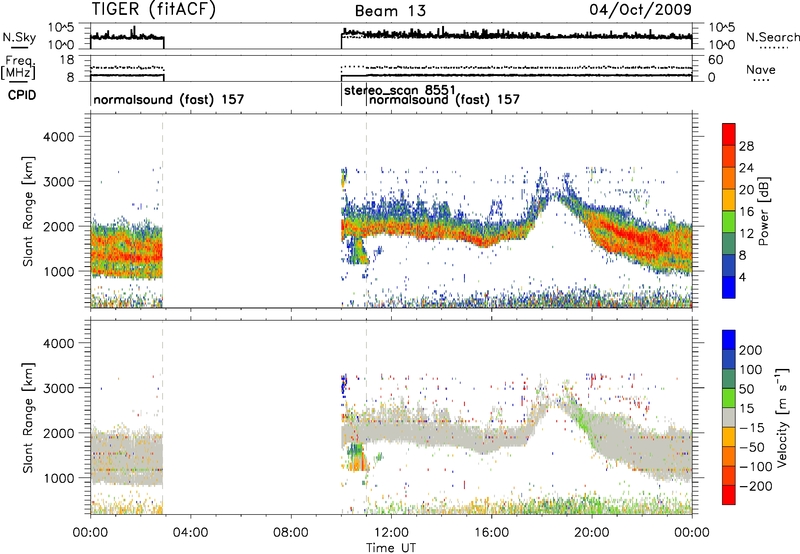Click the 'Beam 13' heading
This screenshot has height=554, width=800.
tap(390, 11)
